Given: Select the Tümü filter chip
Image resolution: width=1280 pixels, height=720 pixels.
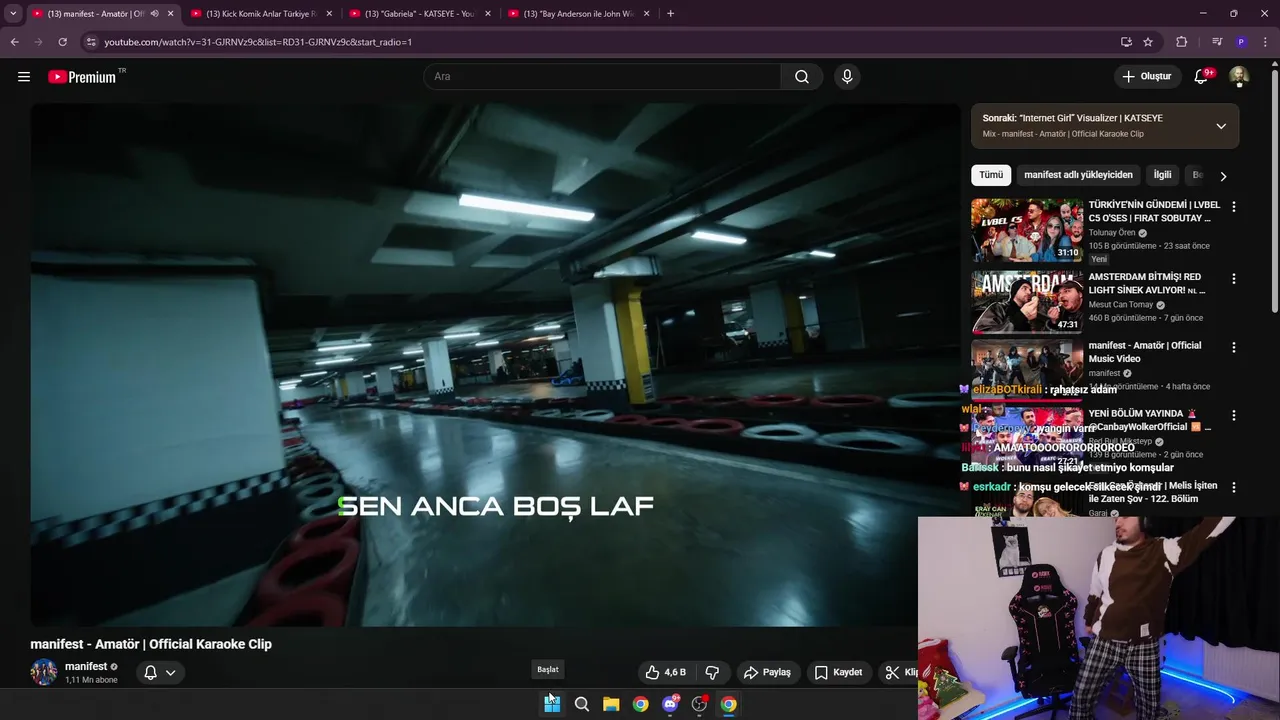Looking at the screenshot, I should coord(991,175).
